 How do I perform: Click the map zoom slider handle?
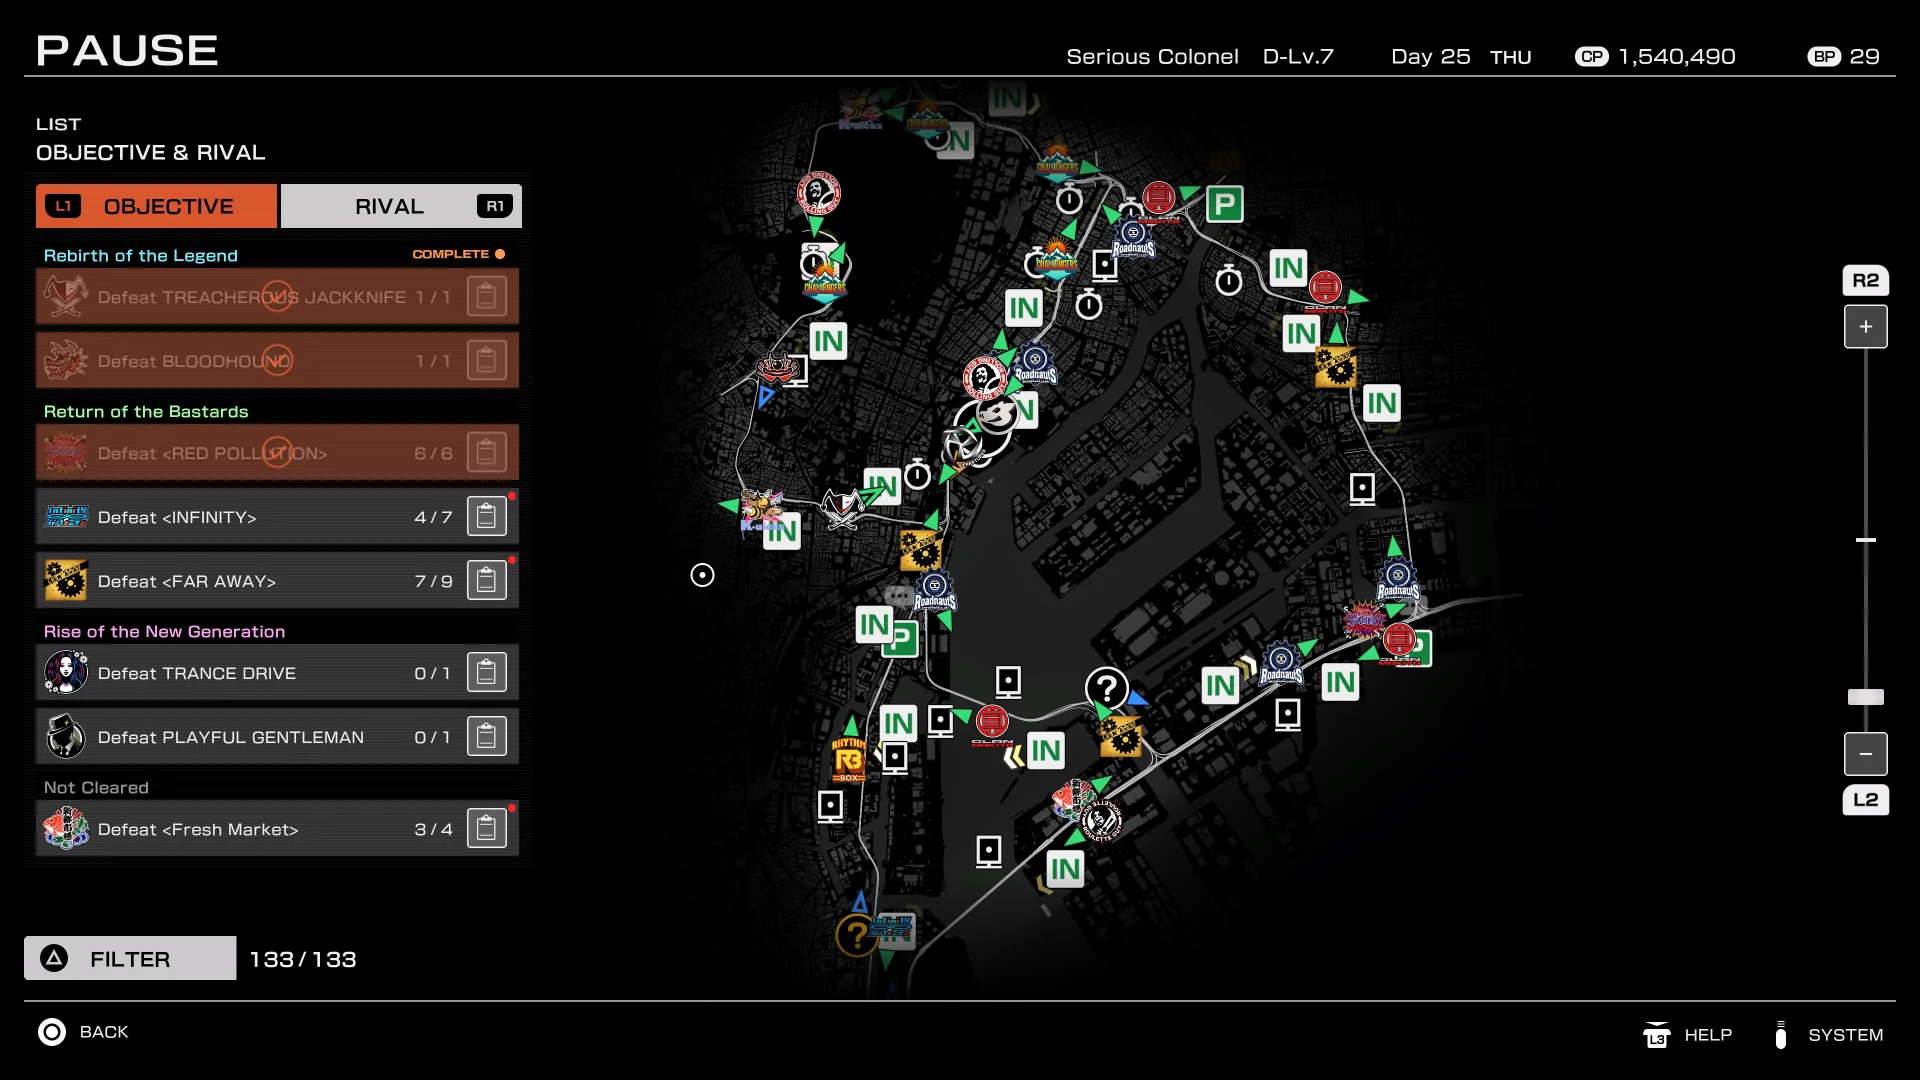pos(1865,697)
